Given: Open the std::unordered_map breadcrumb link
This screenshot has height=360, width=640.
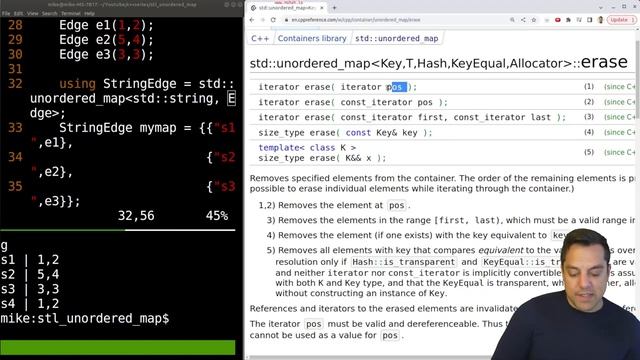Looking at the screenshot, I should pyautogui.click(x=396, y=38).
